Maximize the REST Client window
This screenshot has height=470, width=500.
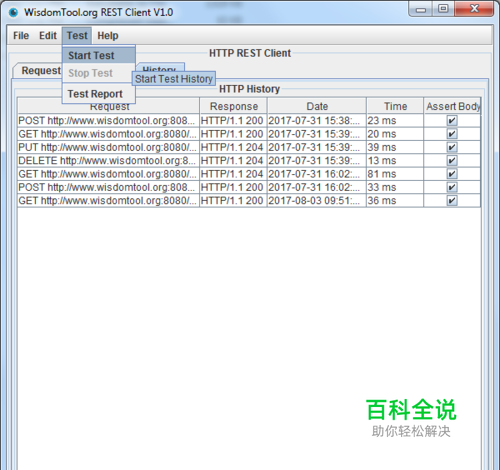443,9
